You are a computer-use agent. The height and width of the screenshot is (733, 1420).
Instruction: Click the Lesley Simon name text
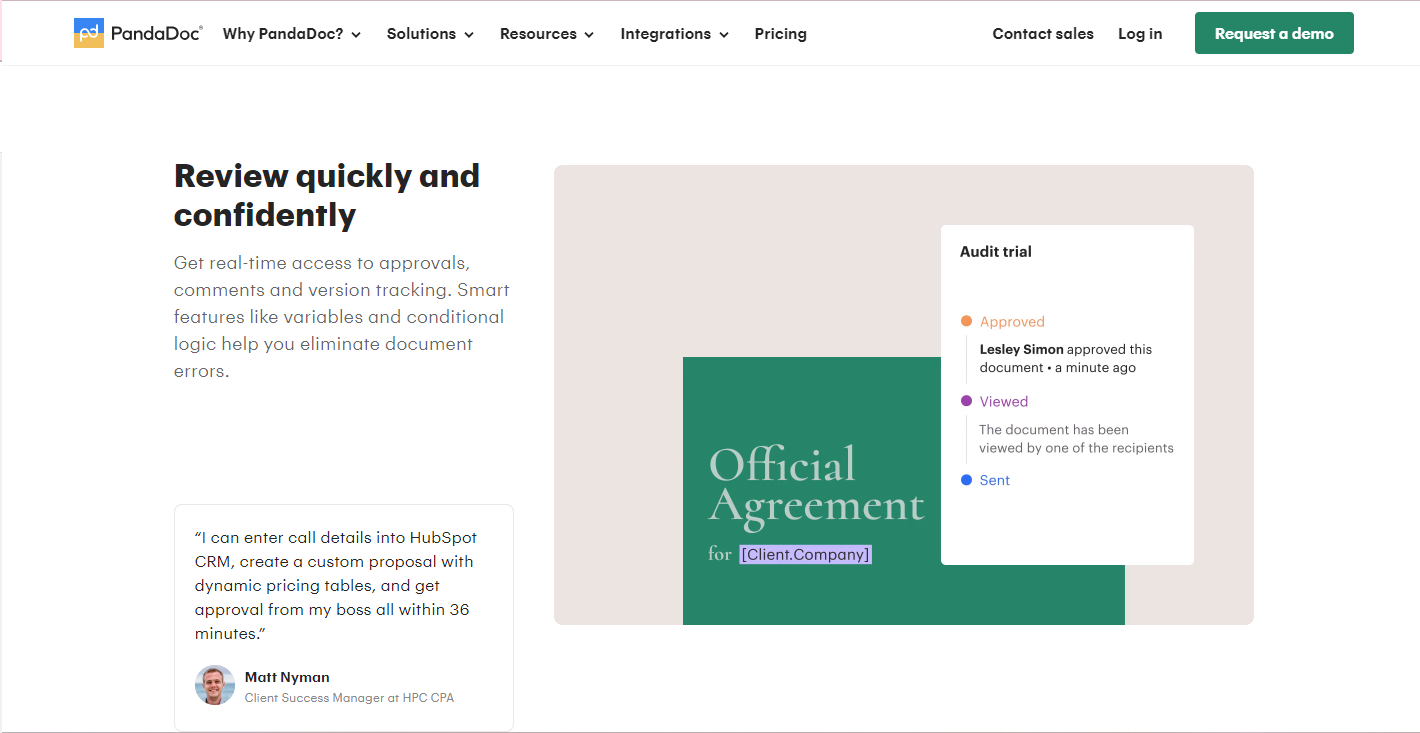click(x=1022, y=350)
